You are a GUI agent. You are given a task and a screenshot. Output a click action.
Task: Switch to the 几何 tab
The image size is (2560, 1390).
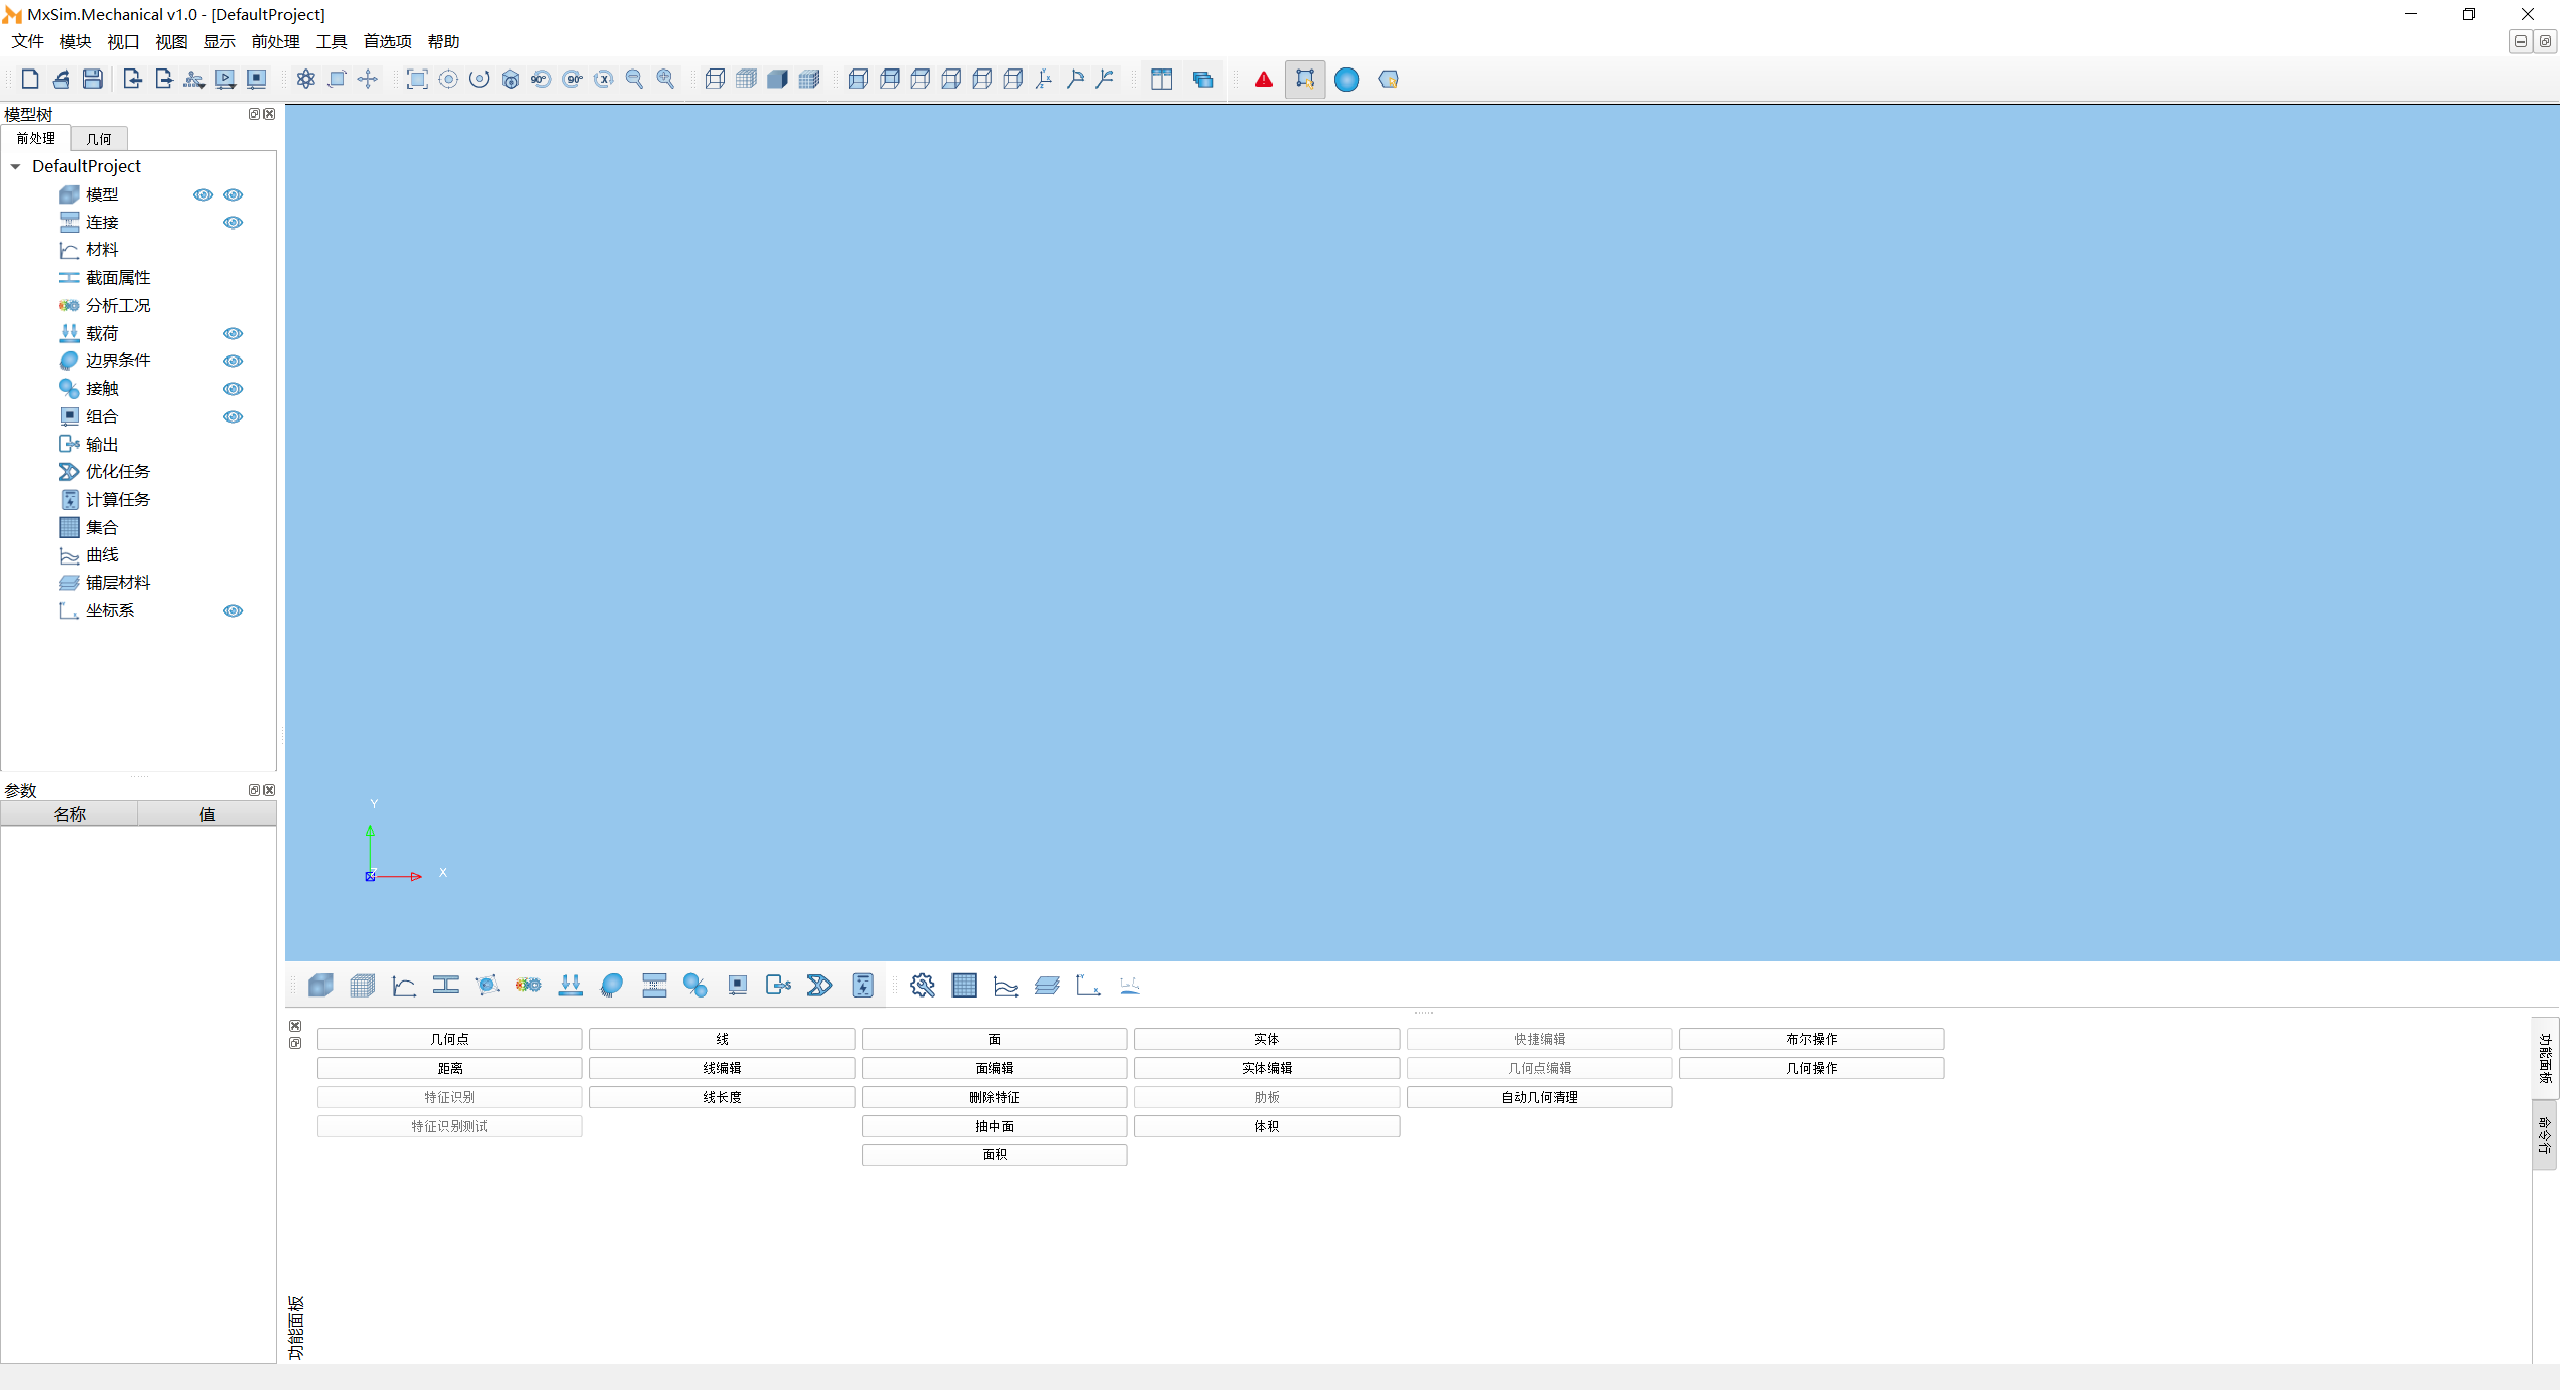point(99,139)
